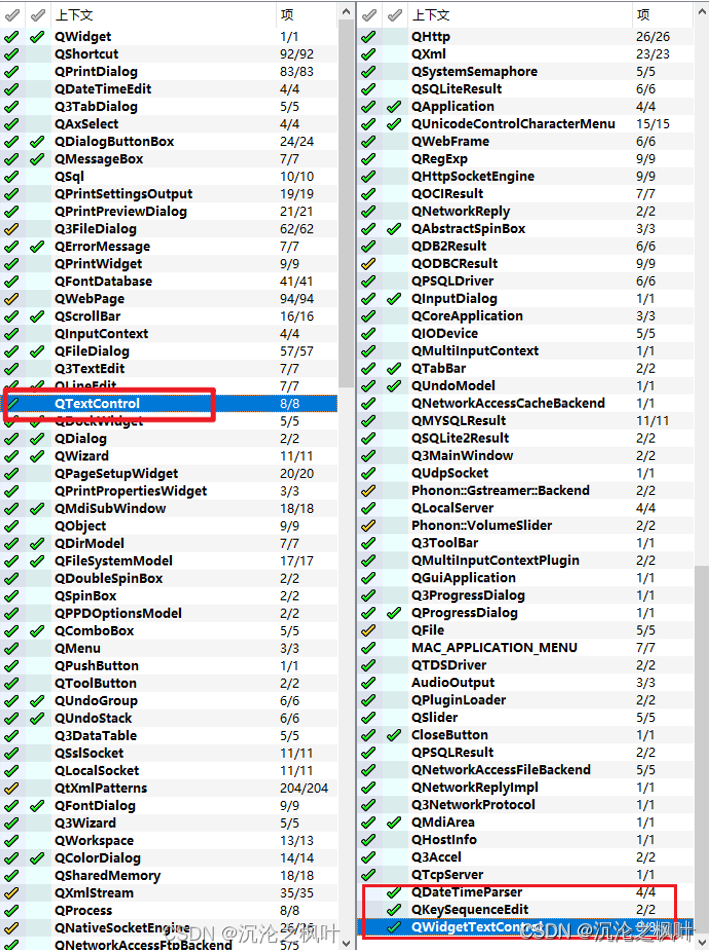This screenshot has height=950, width=709.
Task: Click the green checkmark next to QRegExp
Action: pos(368,159)
